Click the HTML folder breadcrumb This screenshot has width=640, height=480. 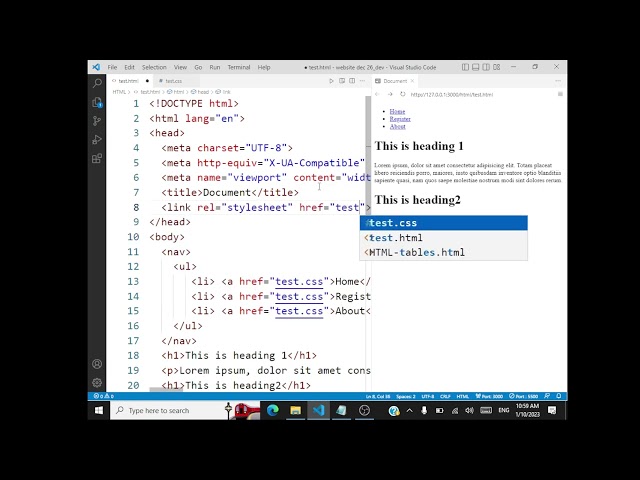[x=119, y=92]
